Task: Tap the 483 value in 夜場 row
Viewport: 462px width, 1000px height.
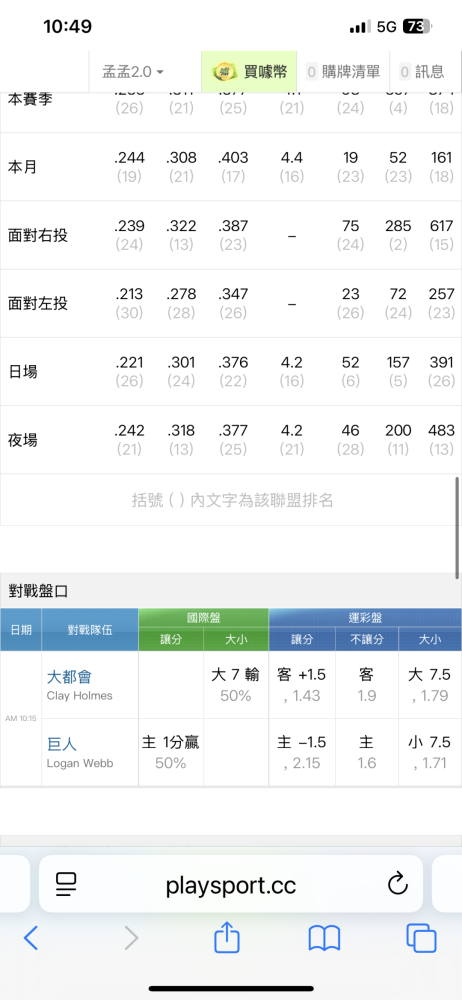Action: [442, 430]
